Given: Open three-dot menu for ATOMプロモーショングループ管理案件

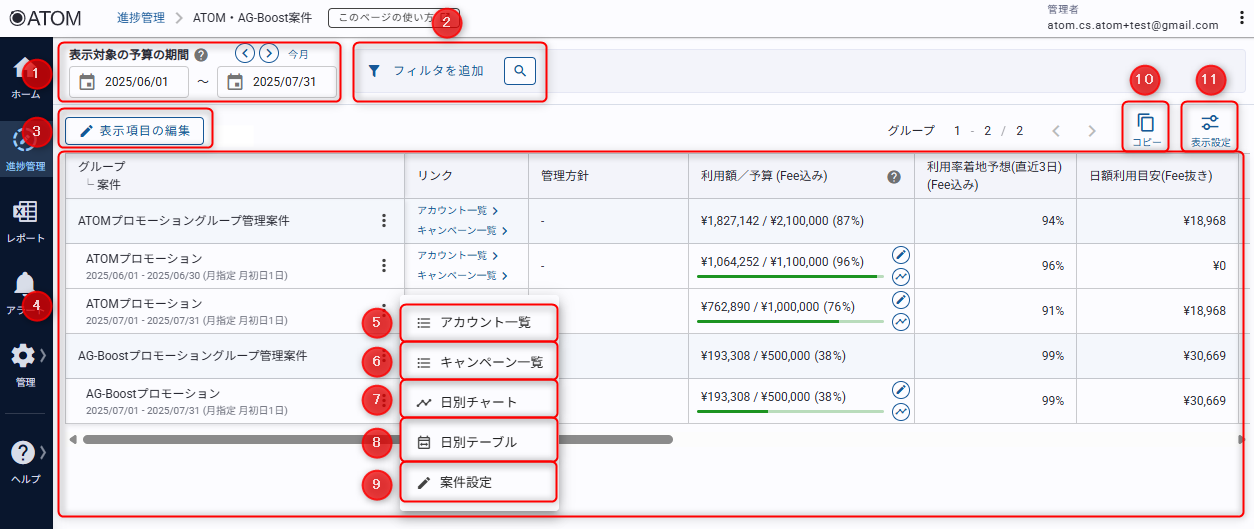Looking at the screenshot, I should (383, 221).
